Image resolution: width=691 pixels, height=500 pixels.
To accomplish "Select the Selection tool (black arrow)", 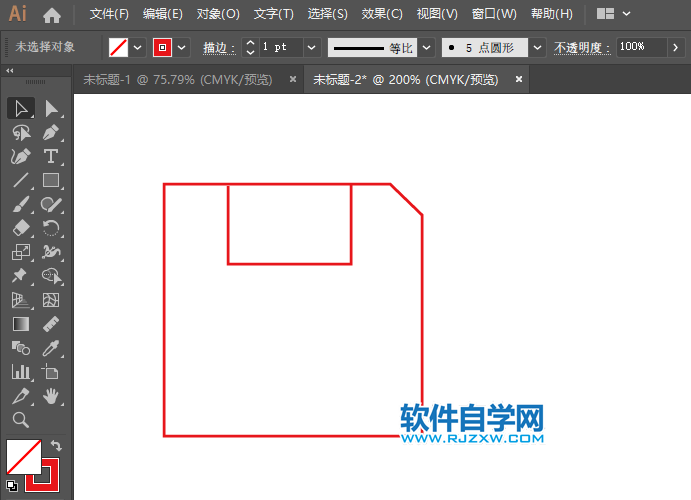I will point(21,109).
